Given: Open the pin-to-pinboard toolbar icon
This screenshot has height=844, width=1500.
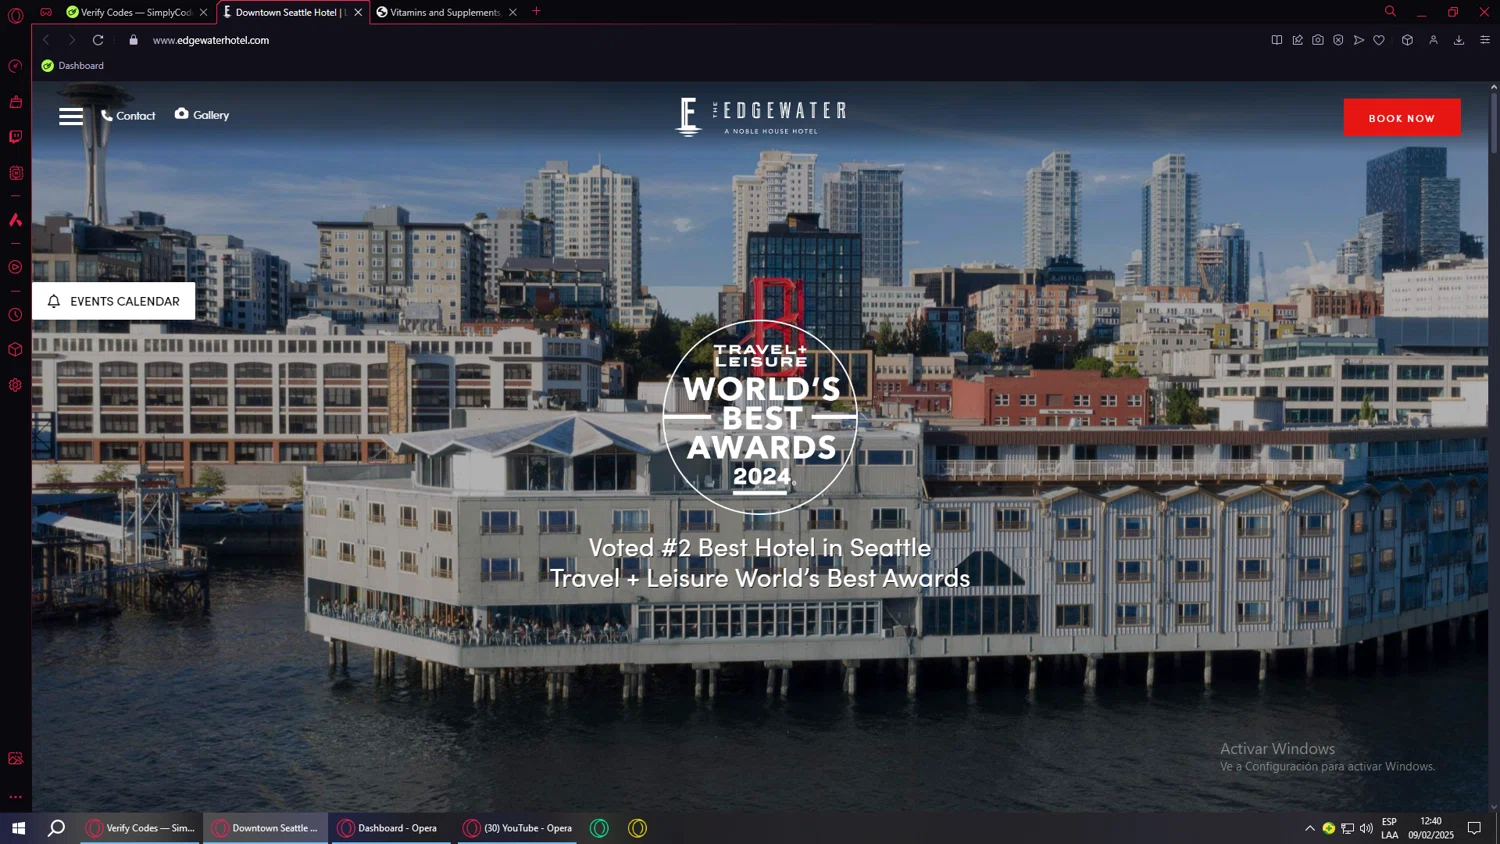Looking at the screenshot, I should [x=1298, y=40].
